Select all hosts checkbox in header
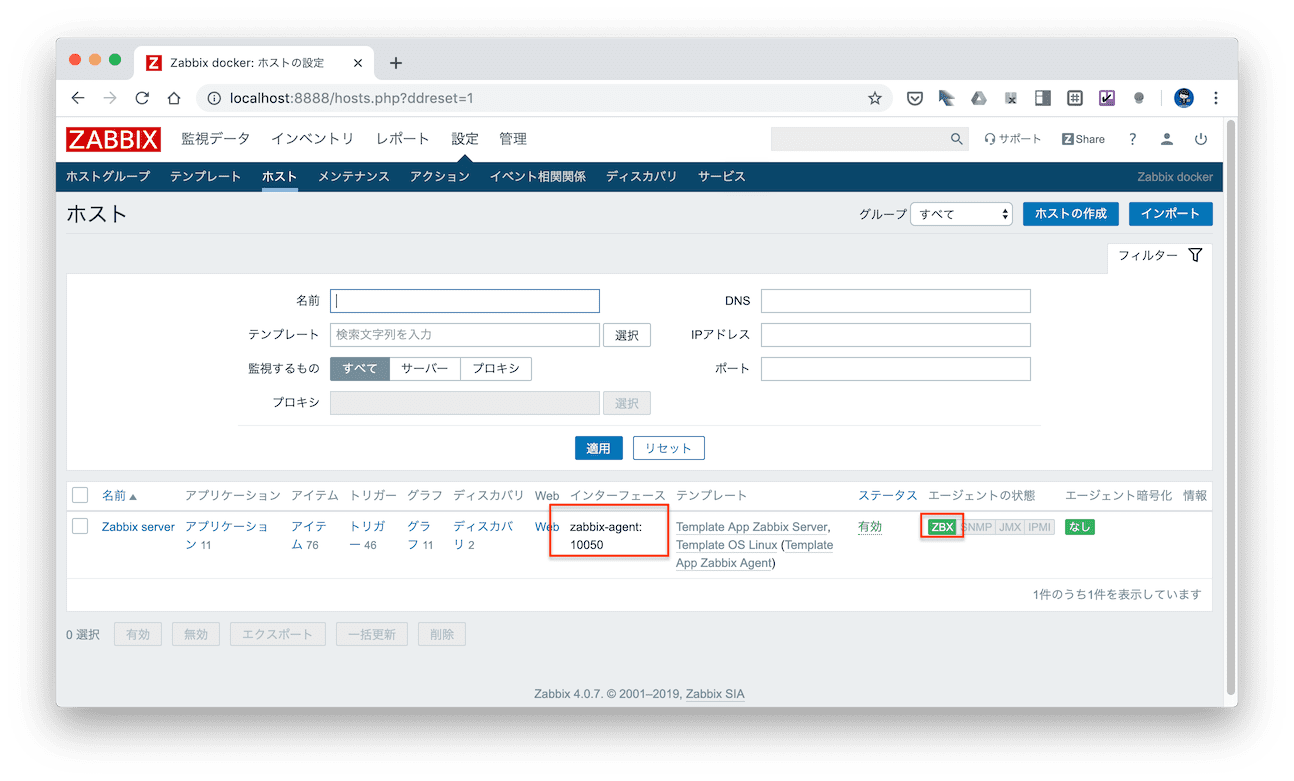 pyautogui.click(x=80, y=495)
